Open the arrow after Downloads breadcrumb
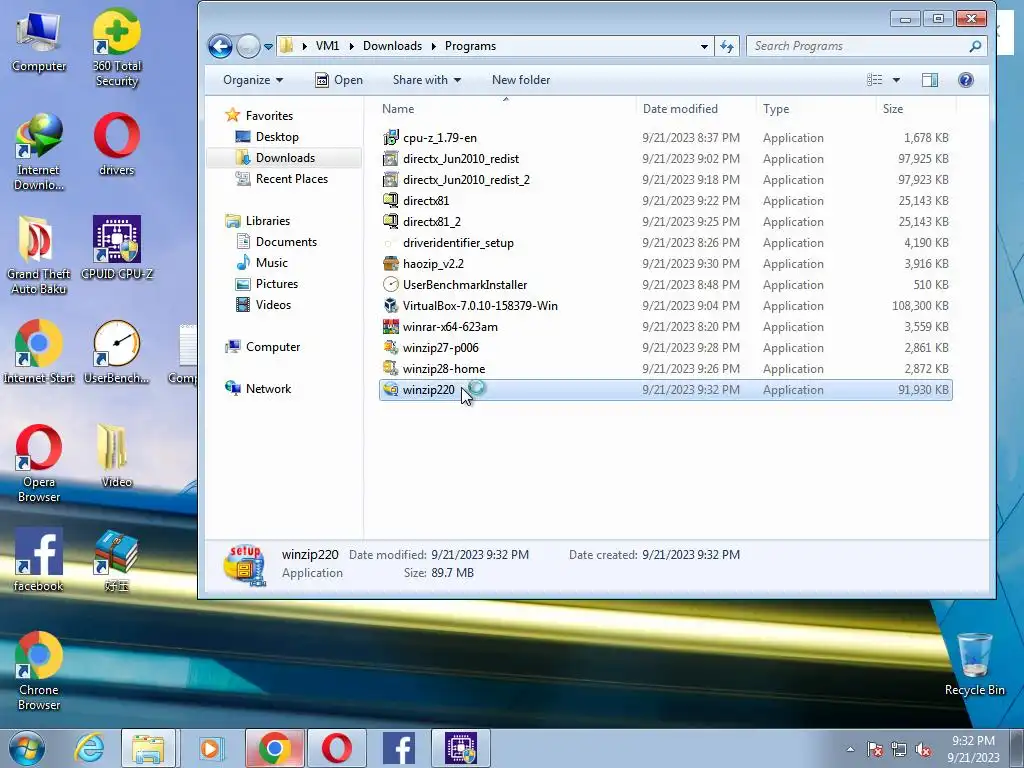This screenshot has height=768, width=1024. click(x=434, y=46)
